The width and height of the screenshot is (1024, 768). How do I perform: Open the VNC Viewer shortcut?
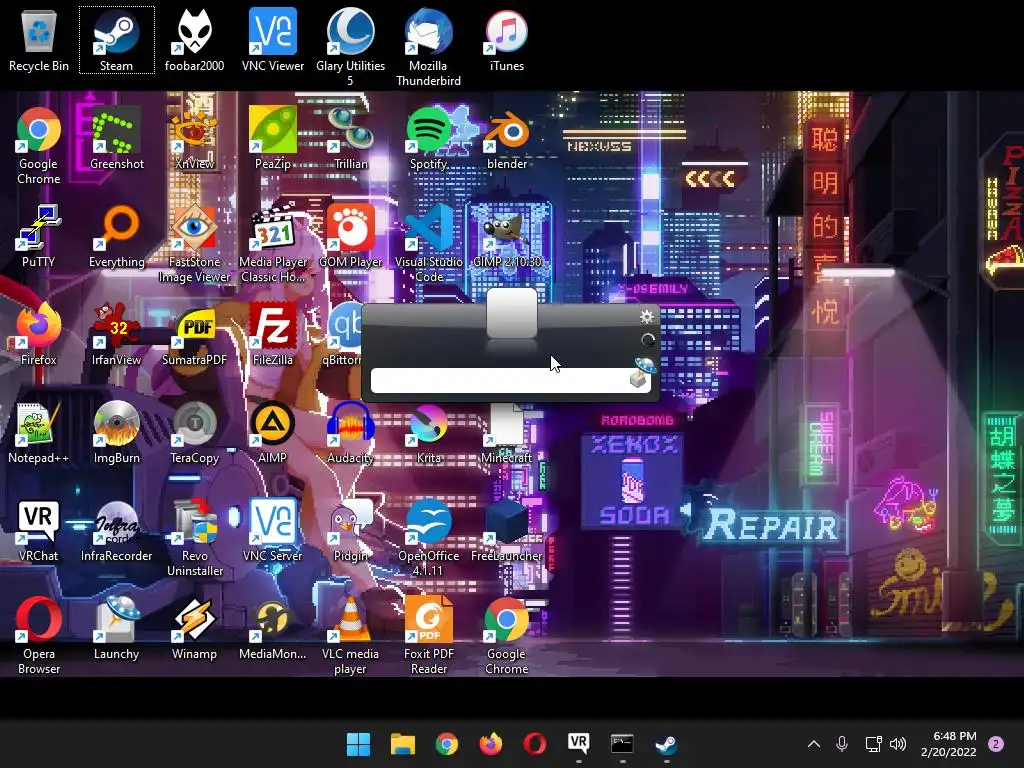point(273,40)
